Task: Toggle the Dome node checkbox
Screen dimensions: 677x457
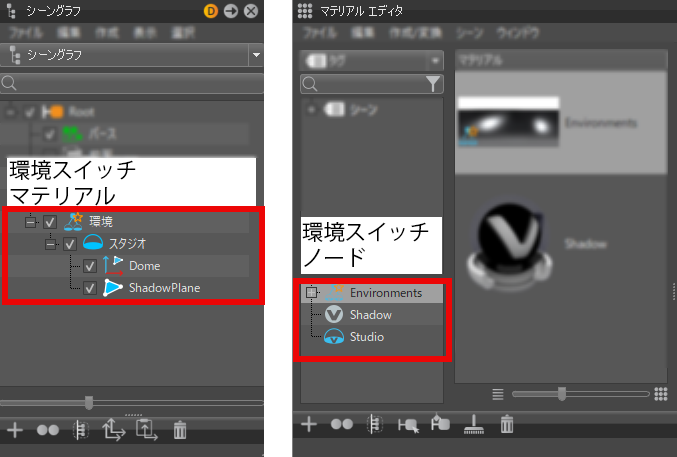Action: click(x=89, y=266)
